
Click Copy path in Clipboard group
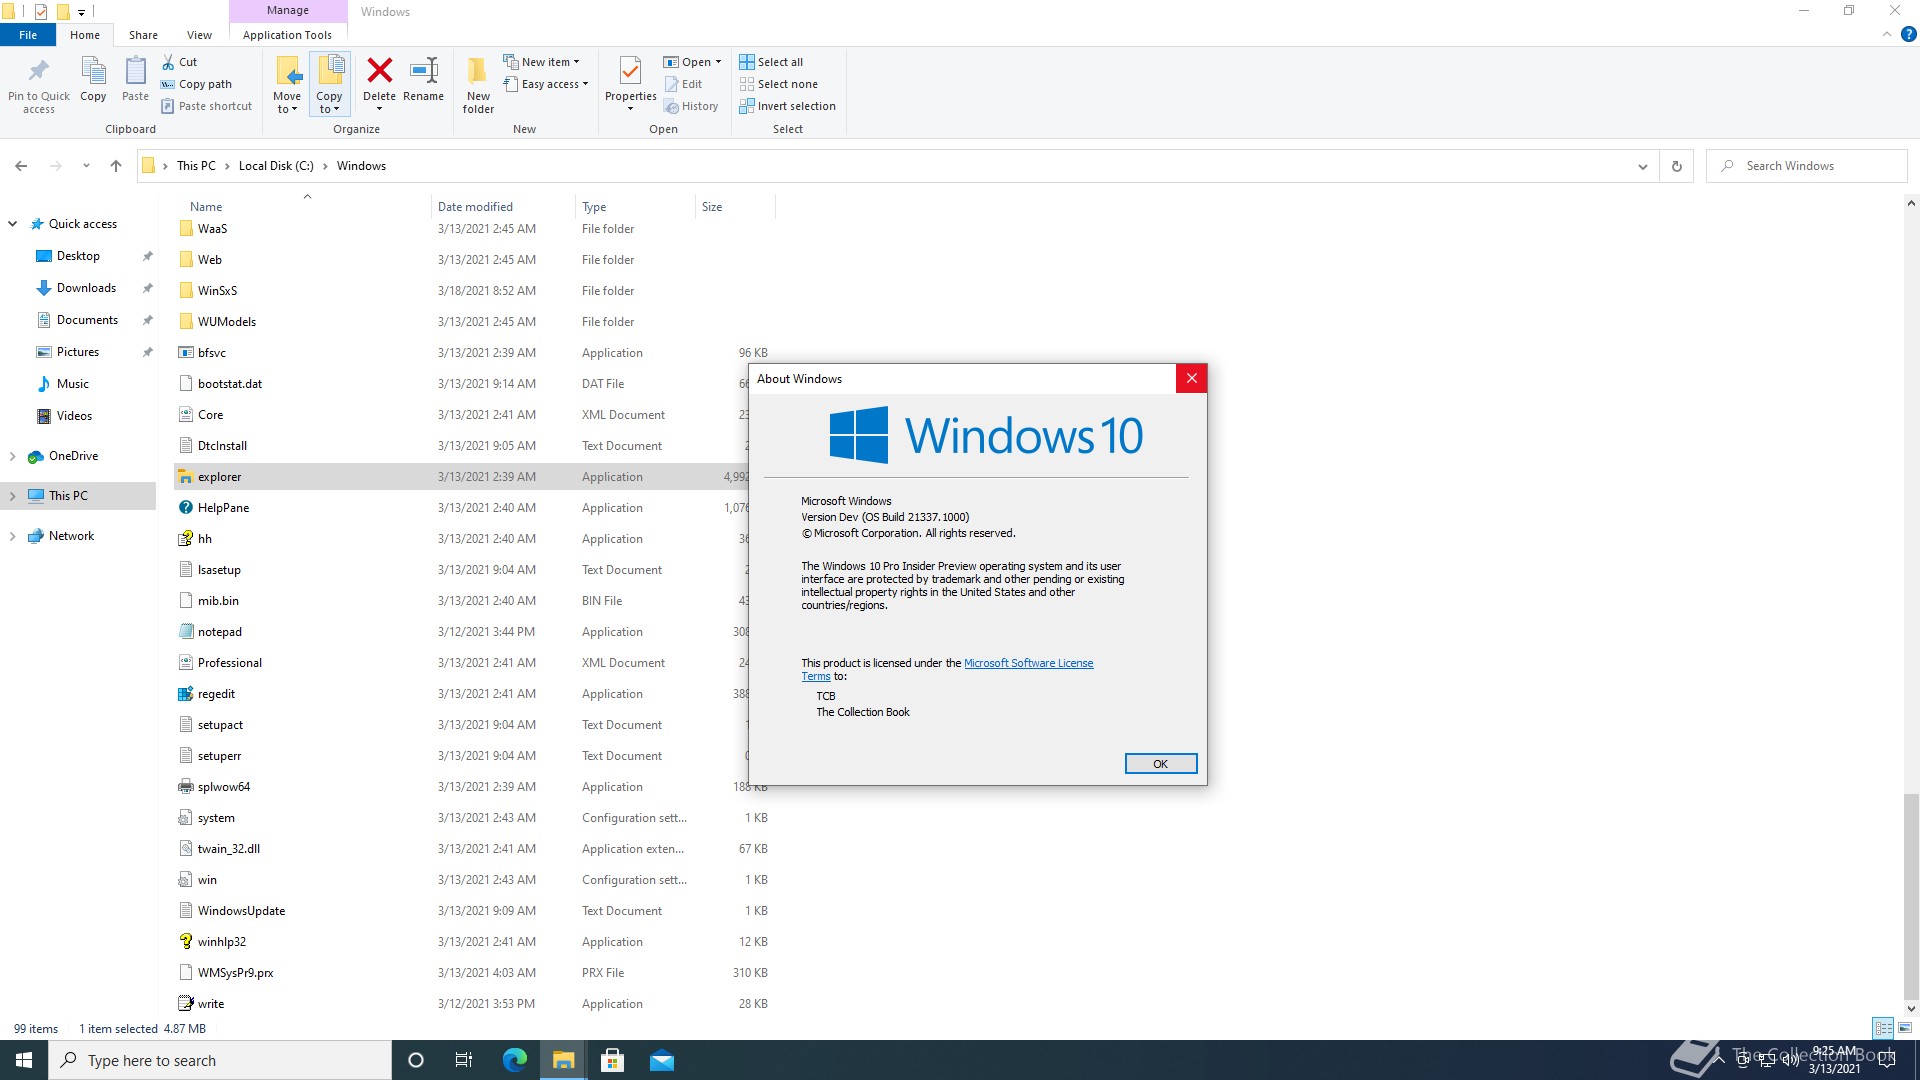coord(197,84)
